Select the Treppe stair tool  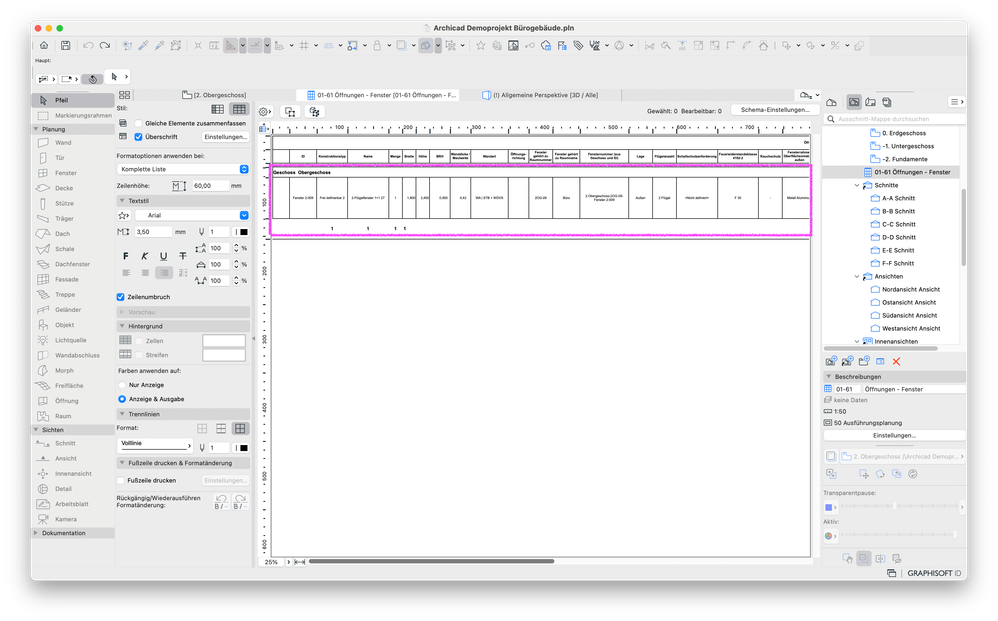(x=73, y=295)
